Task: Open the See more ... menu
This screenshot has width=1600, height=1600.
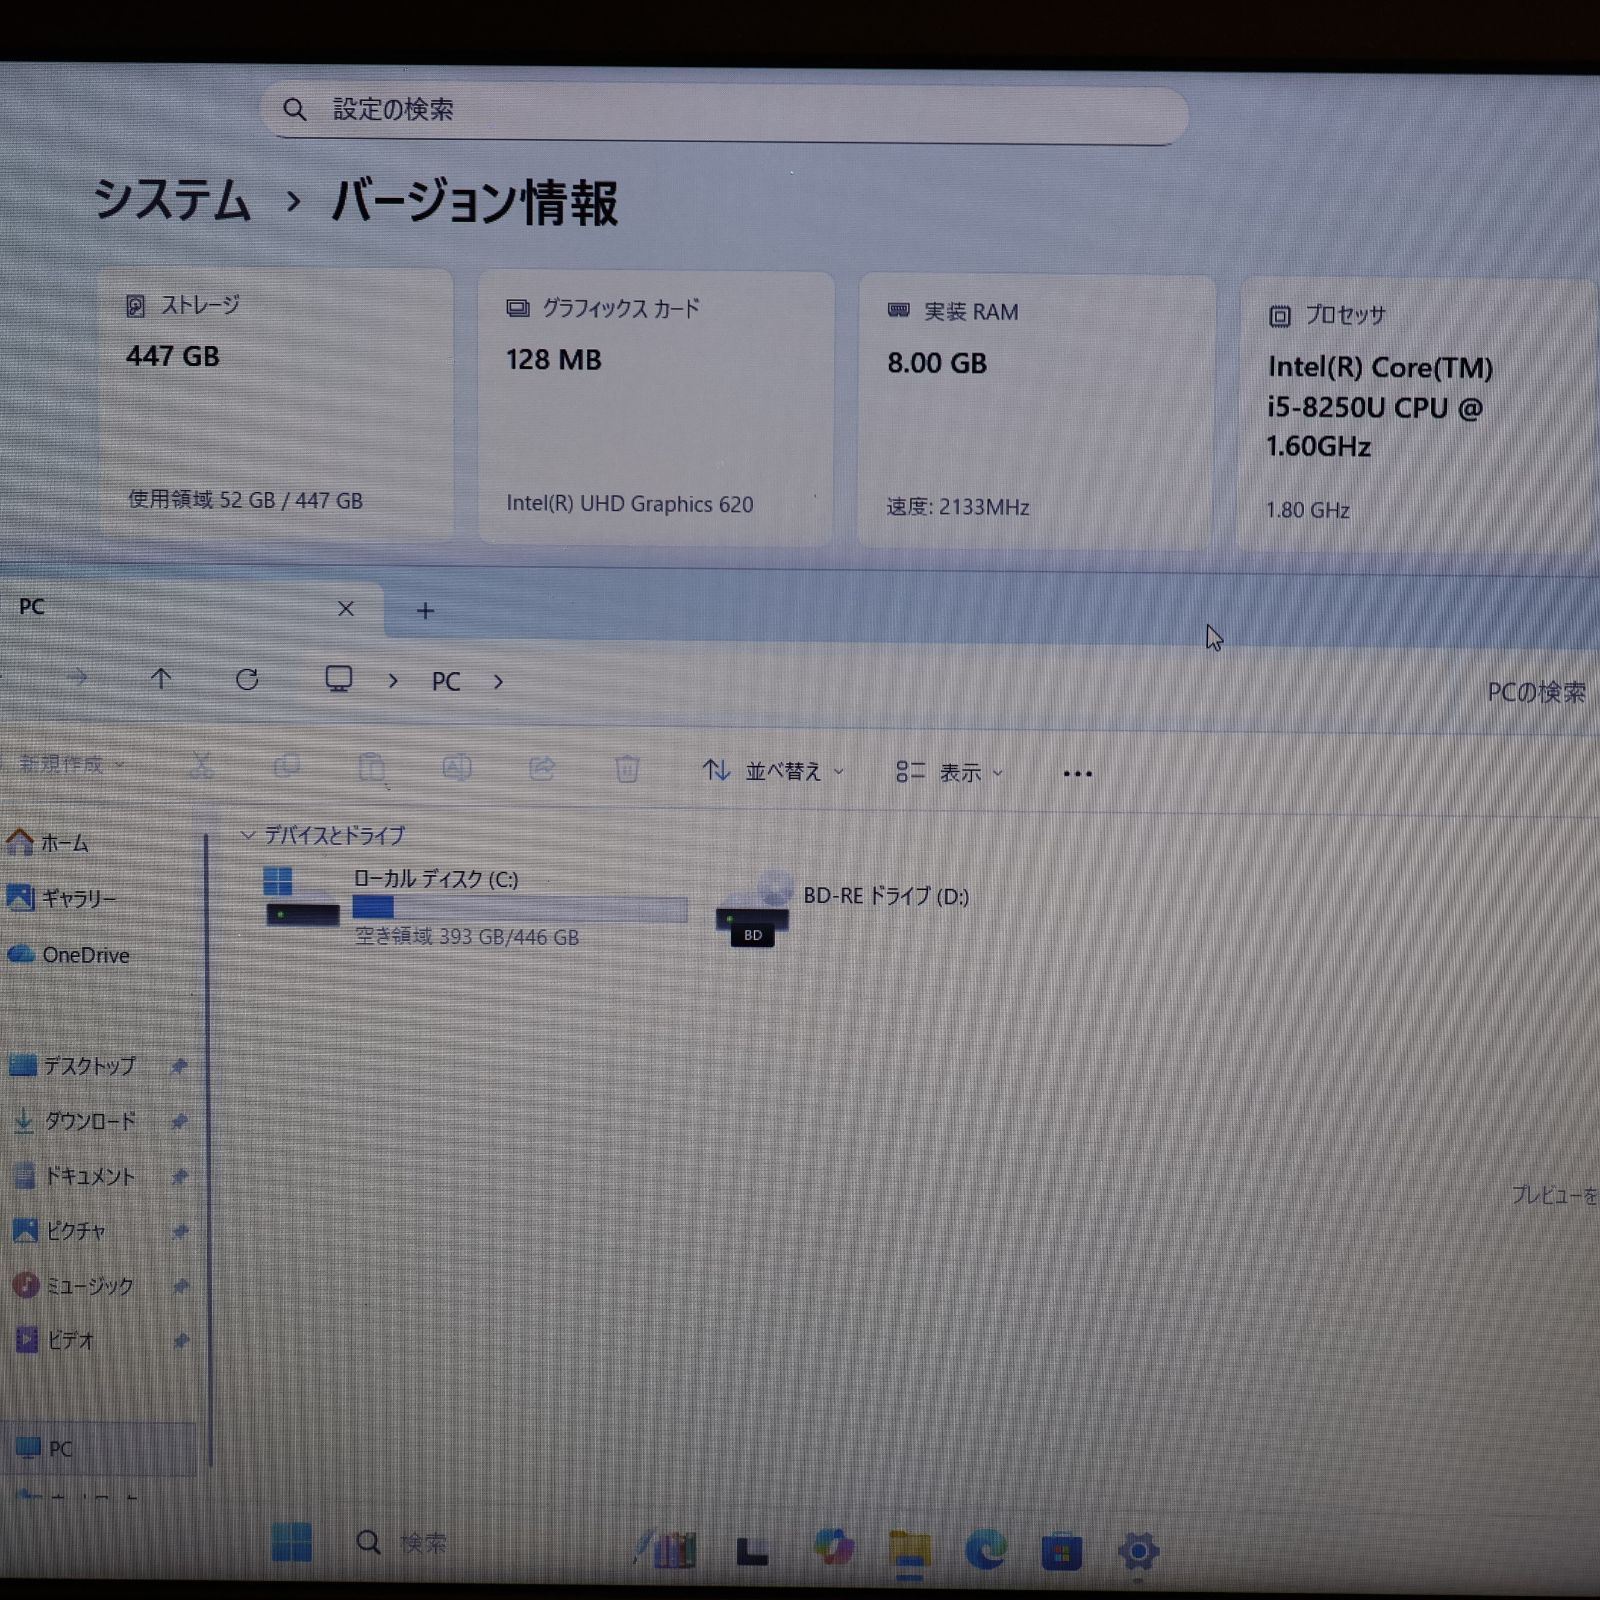Action: tap(1077, 772)
